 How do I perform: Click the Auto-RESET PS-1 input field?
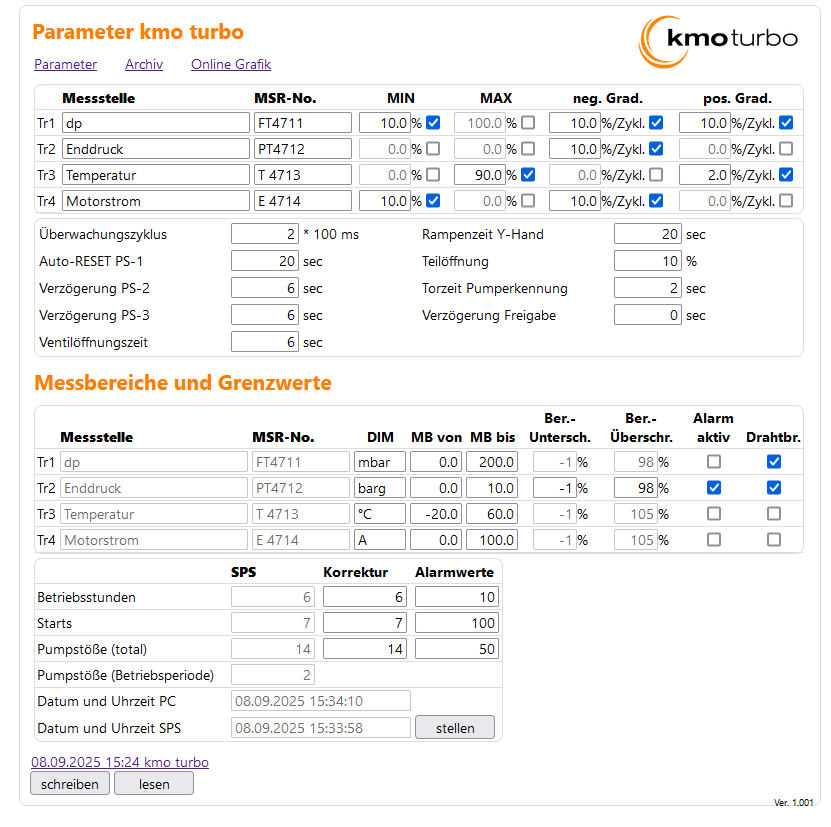point(265,261)
